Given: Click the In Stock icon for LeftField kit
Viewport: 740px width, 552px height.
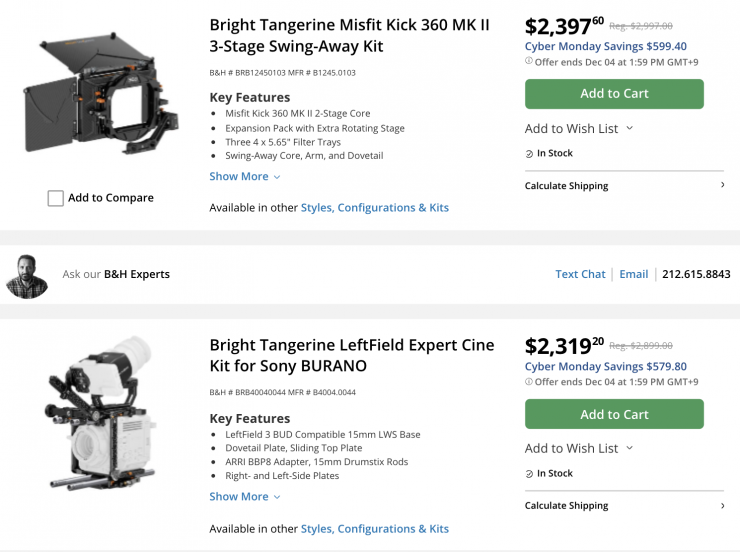Looking at the screenshot, I should pos(530,474).
